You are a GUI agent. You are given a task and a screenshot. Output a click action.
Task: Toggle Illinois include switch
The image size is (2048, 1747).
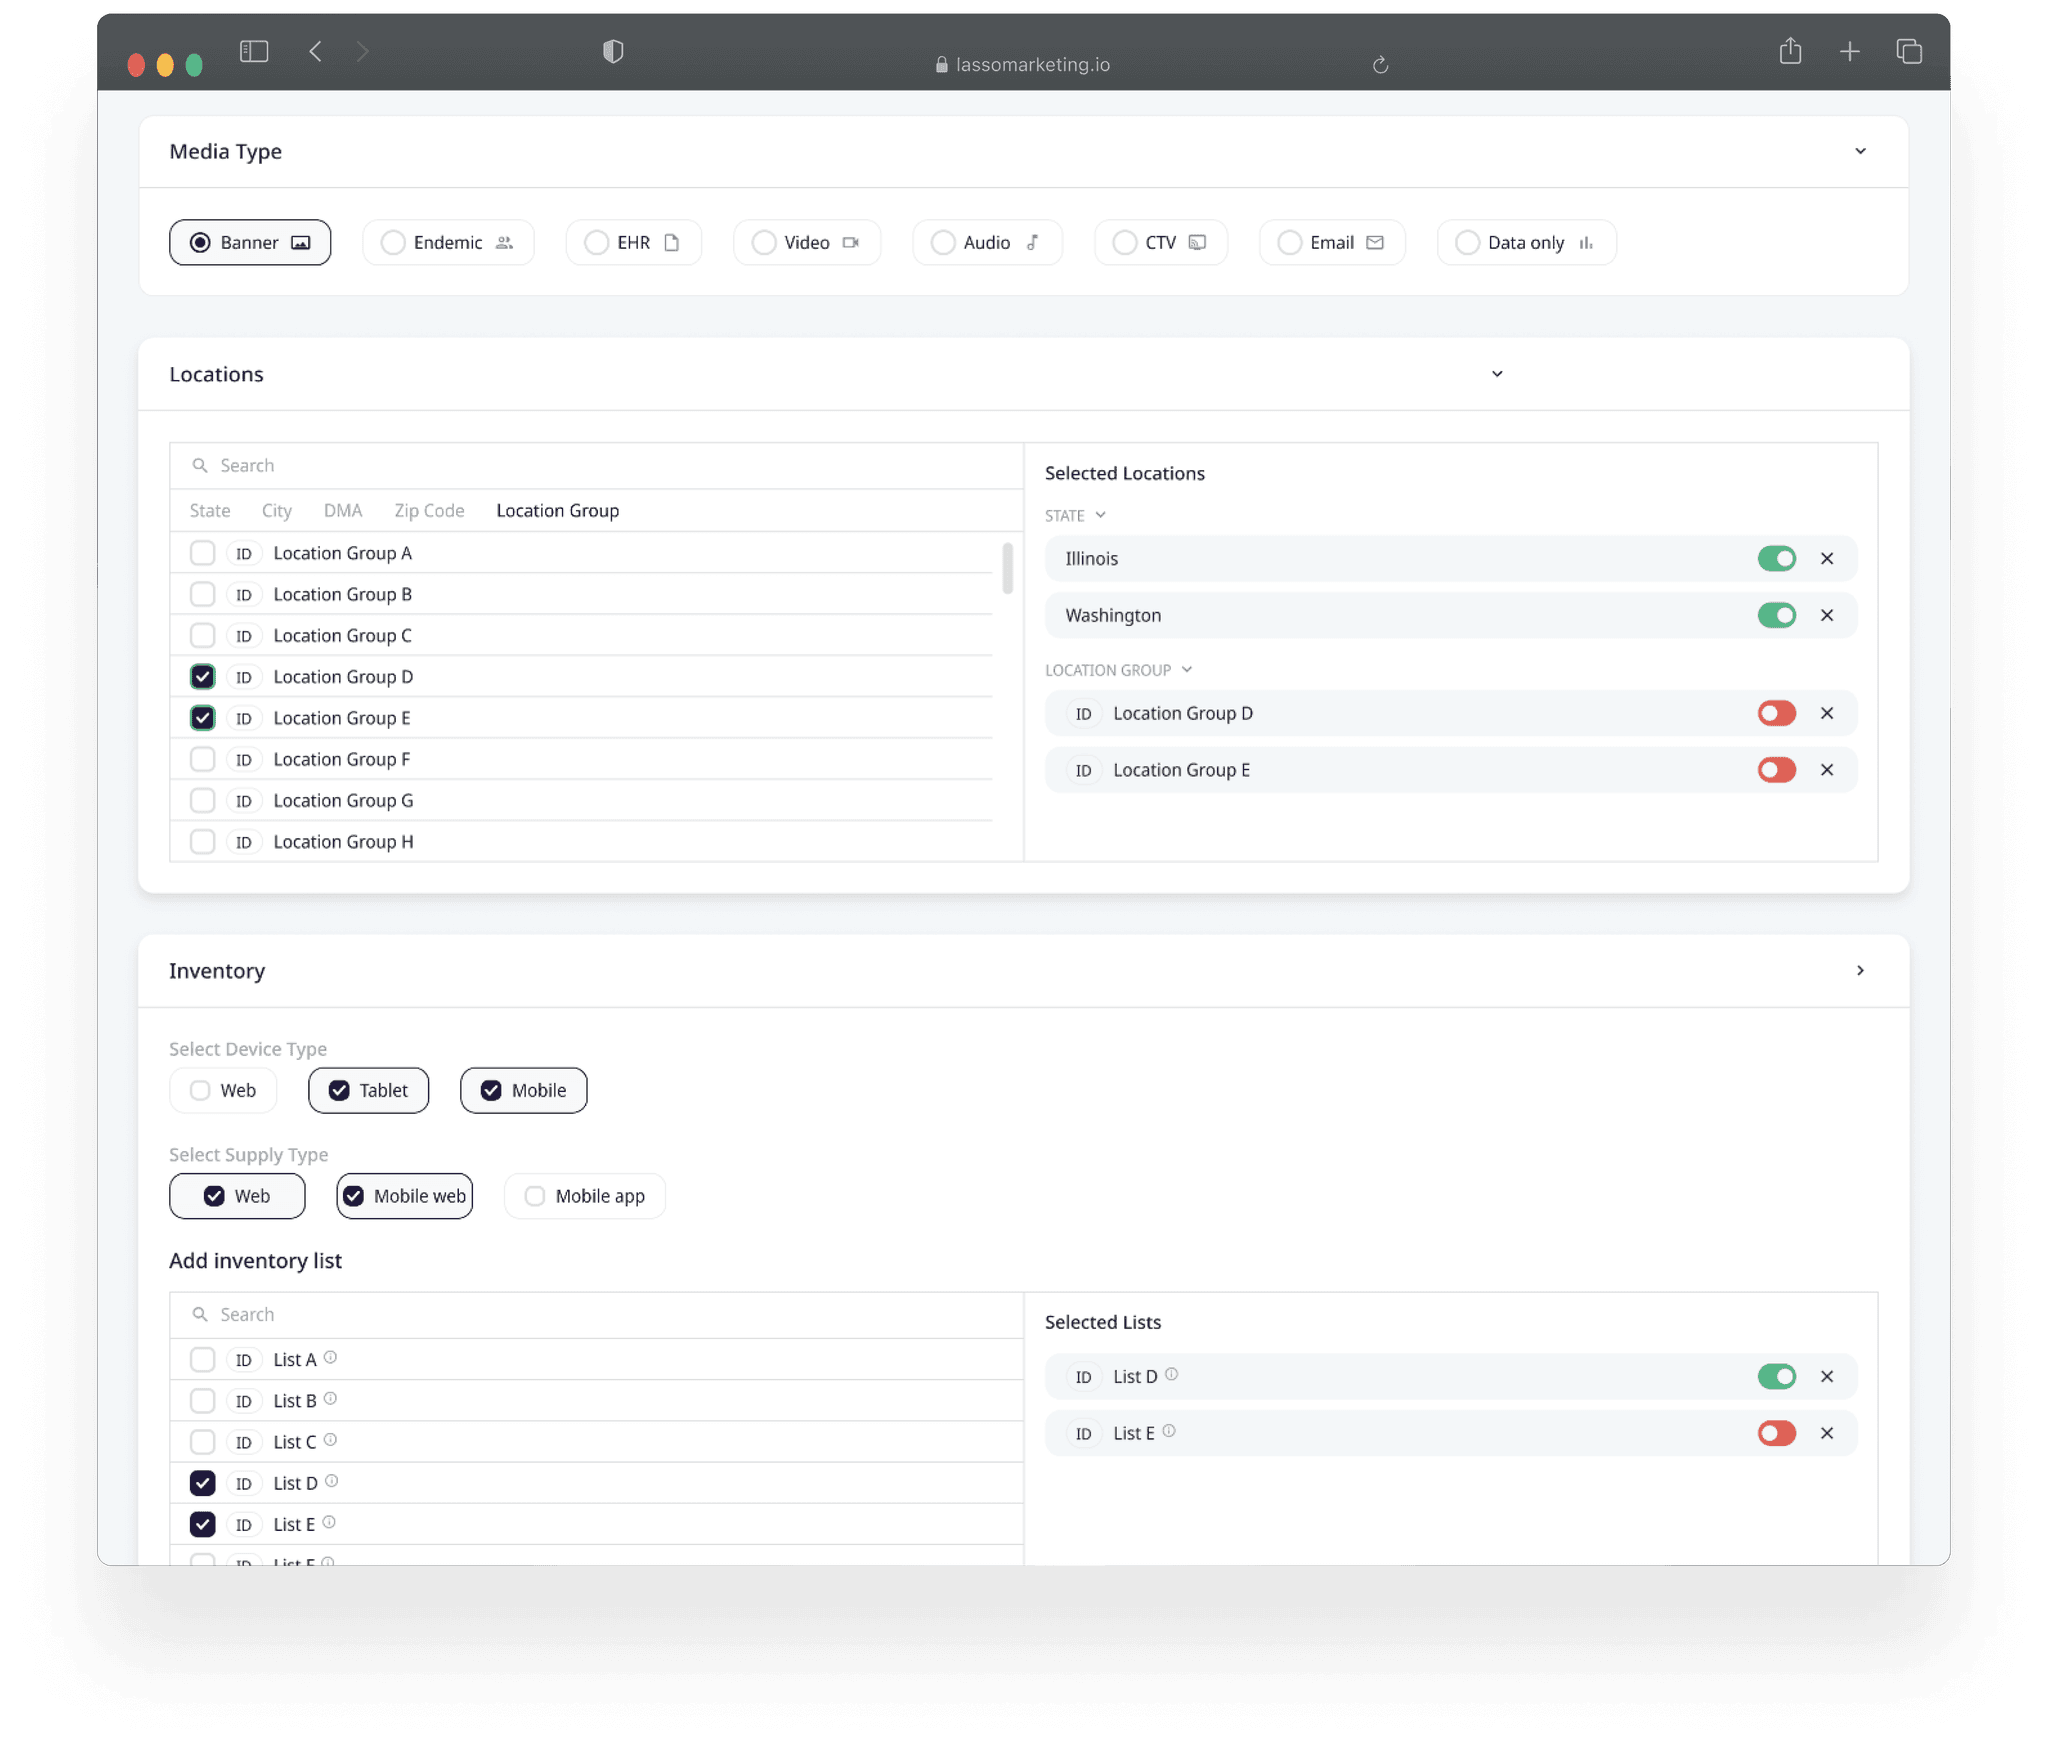tap(1776, 558)
